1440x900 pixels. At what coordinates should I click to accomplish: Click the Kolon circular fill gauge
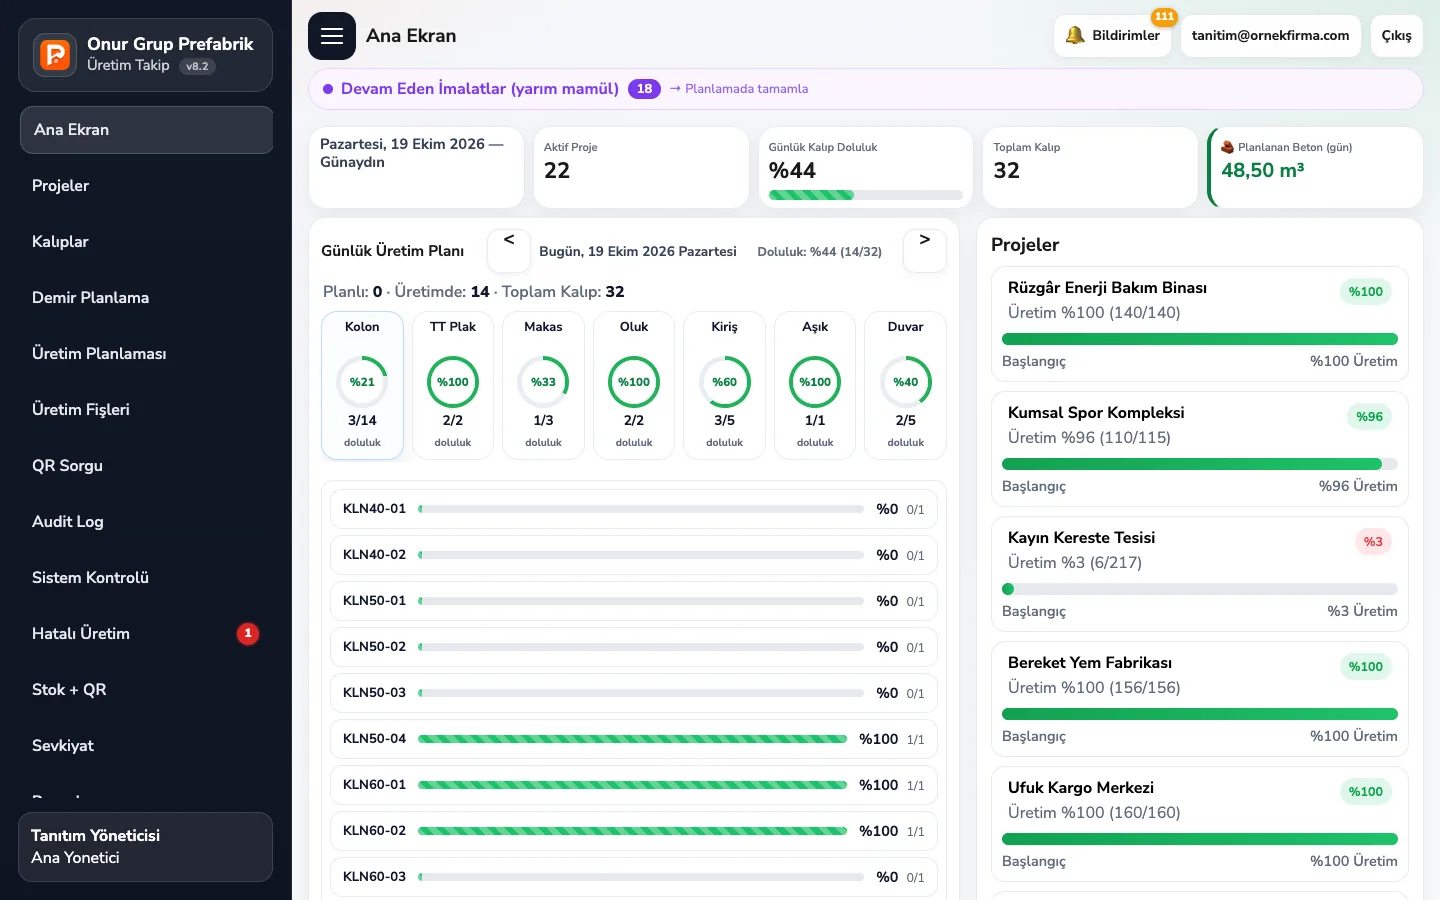coord(362,382)
